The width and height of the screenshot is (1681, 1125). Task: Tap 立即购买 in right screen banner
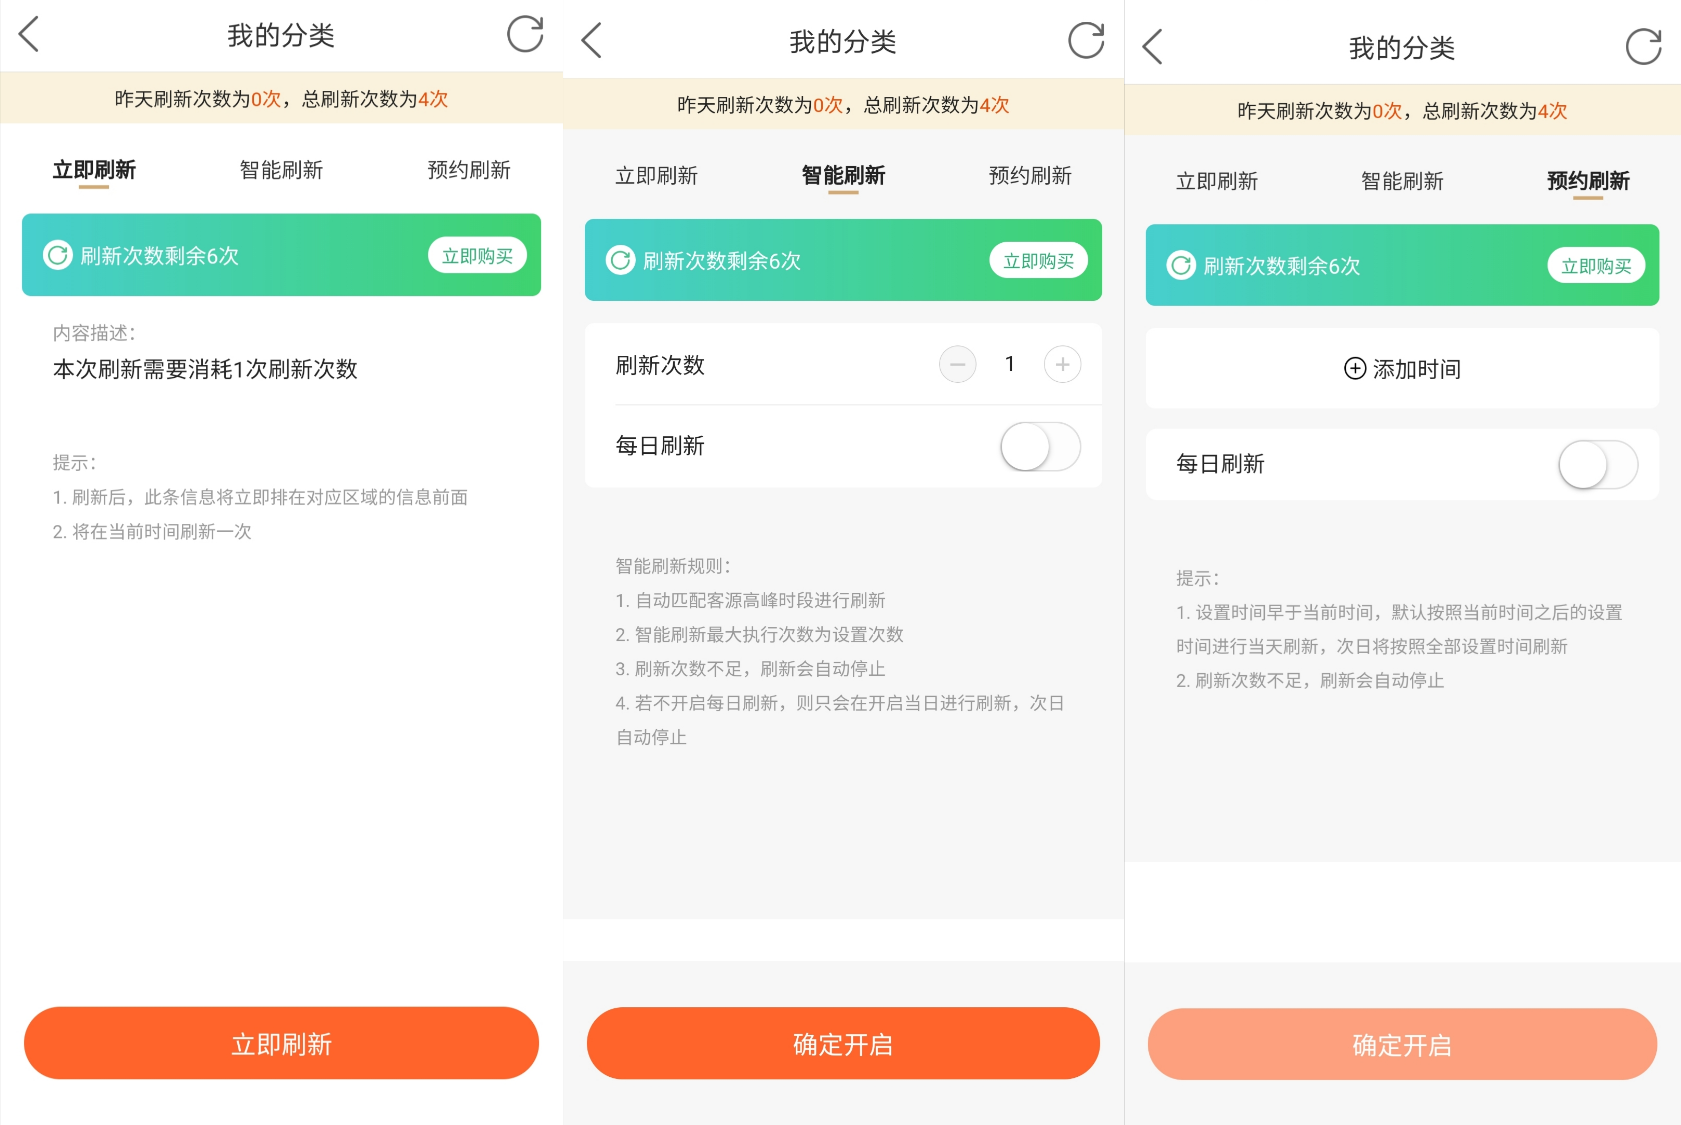click(x=1596, y=266)
